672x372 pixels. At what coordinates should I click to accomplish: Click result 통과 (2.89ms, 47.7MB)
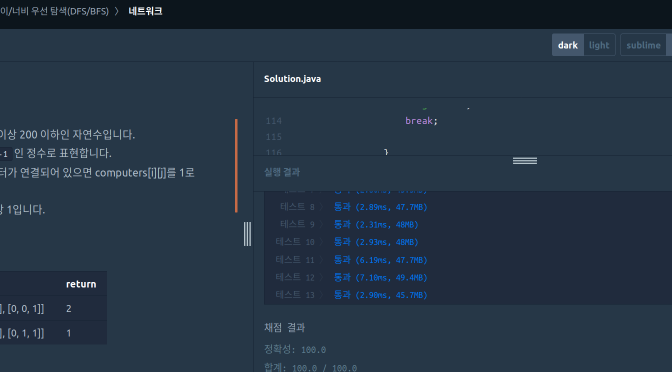pos(381,207)
